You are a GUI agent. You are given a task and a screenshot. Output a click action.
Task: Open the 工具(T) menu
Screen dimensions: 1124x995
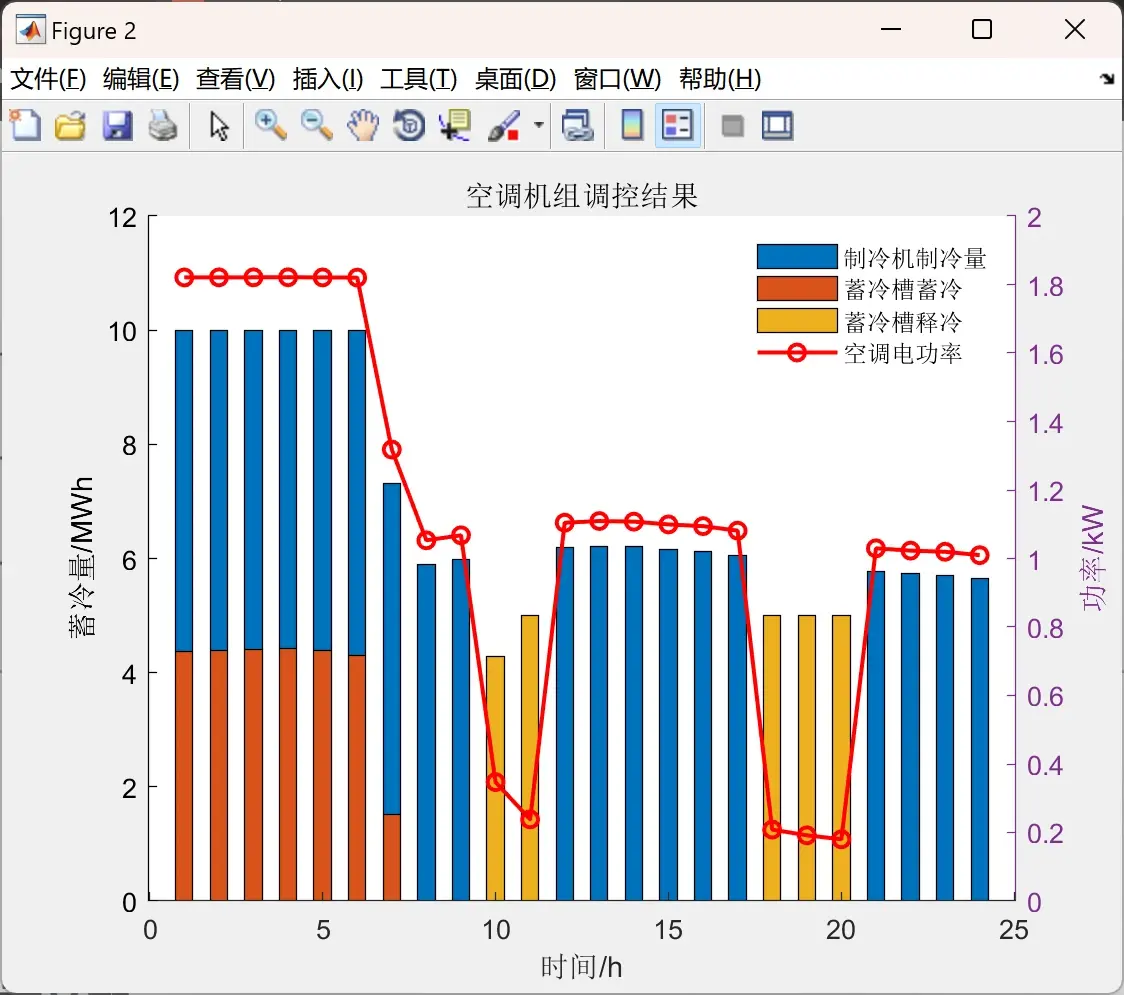[419, 79]
